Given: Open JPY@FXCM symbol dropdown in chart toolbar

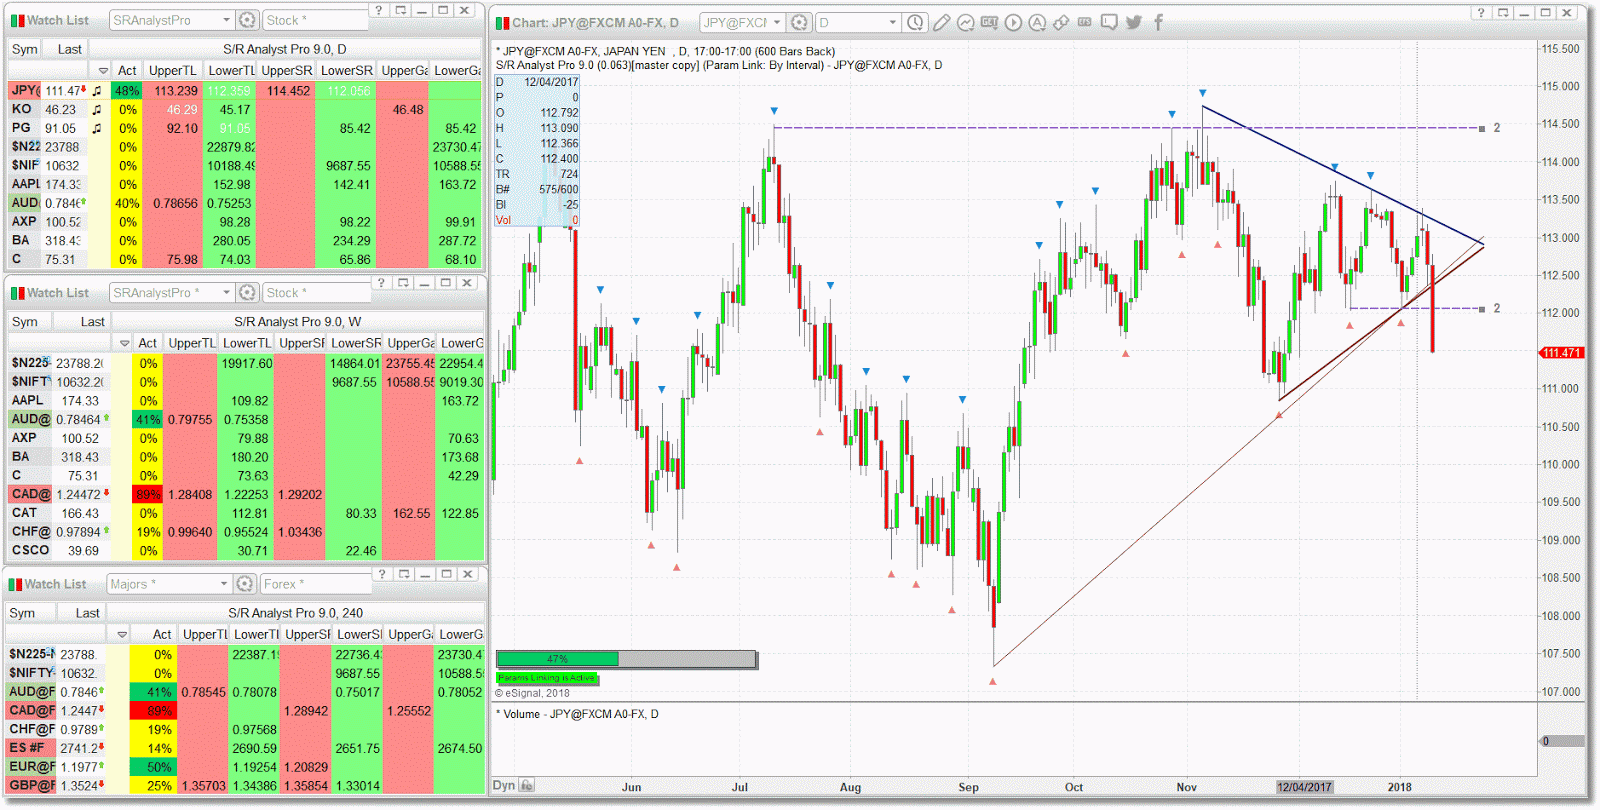Looking at the screenshot, I should tap(776, 22).
